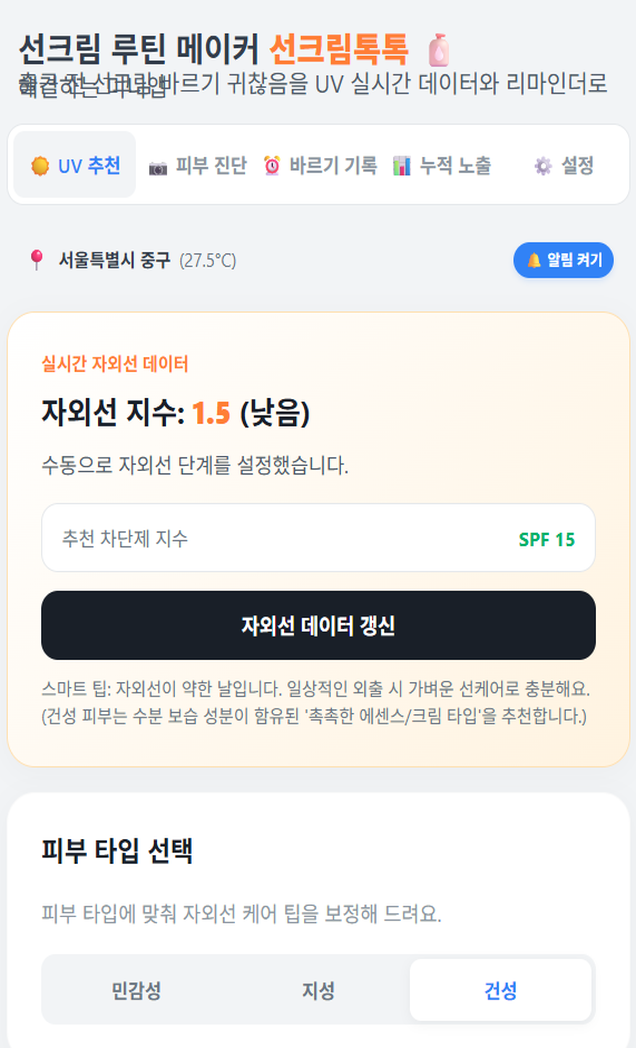Click the sun icon in UV 추천 tab
The width and height of the screenshot is (636, 1048).
pyautogui.click(x=40, y=165)
